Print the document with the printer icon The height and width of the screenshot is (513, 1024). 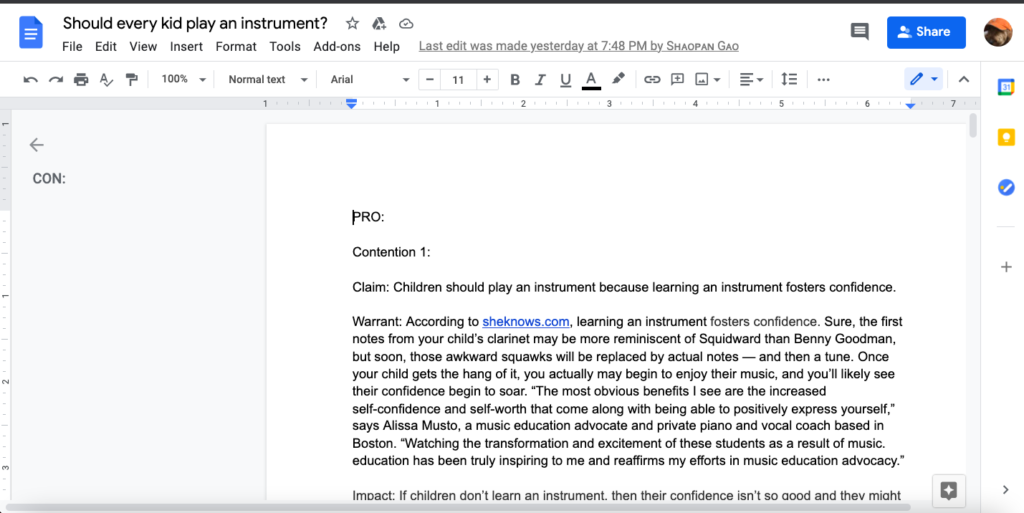tap(81, 80)
